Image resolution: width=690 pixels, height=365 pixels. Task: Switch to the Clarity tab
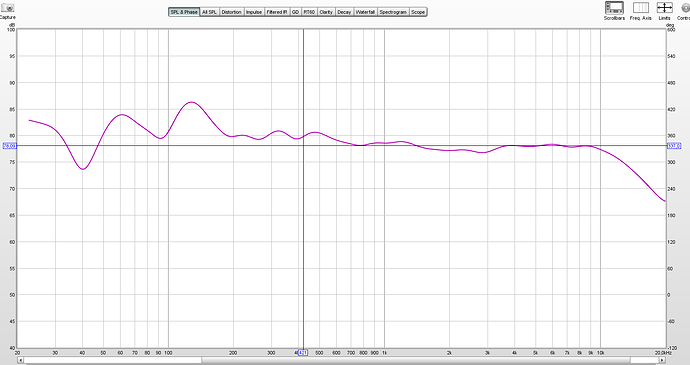[326, 12]
